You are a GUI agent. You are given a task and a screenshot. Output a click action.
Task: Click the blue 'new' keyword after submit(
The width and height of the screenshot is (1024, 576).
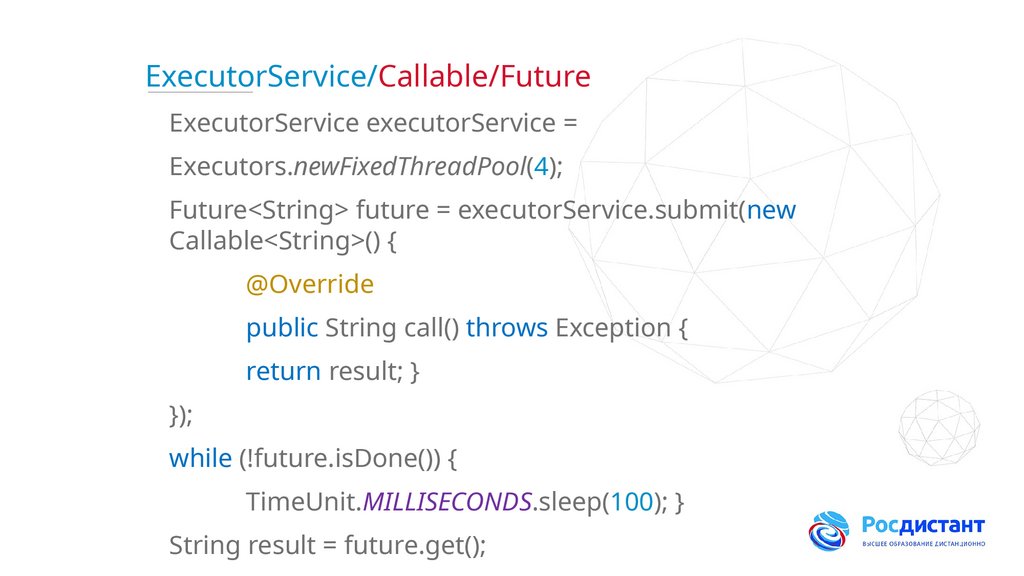click(x=772, y=211)
